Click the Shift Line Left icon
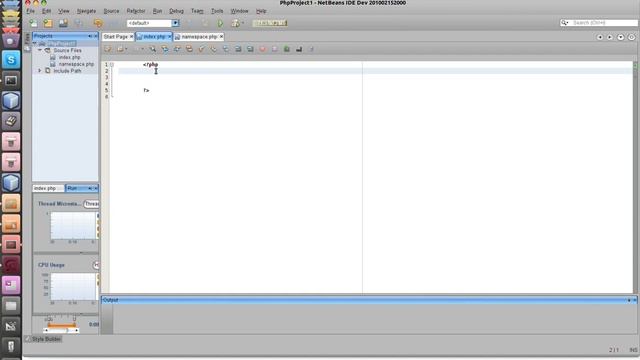Screen dimensions: 640x360 [x=238, y=49]
